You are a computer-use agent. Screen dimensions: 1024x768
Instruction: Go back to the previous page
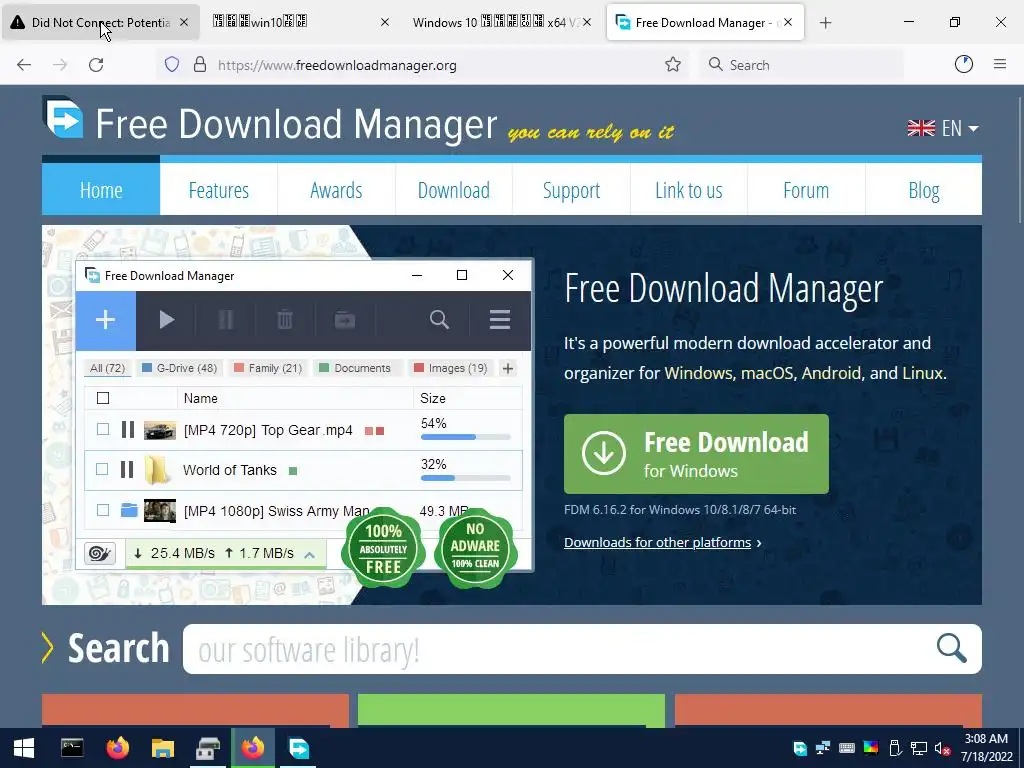pyautogui.click(x=24, y=65)
